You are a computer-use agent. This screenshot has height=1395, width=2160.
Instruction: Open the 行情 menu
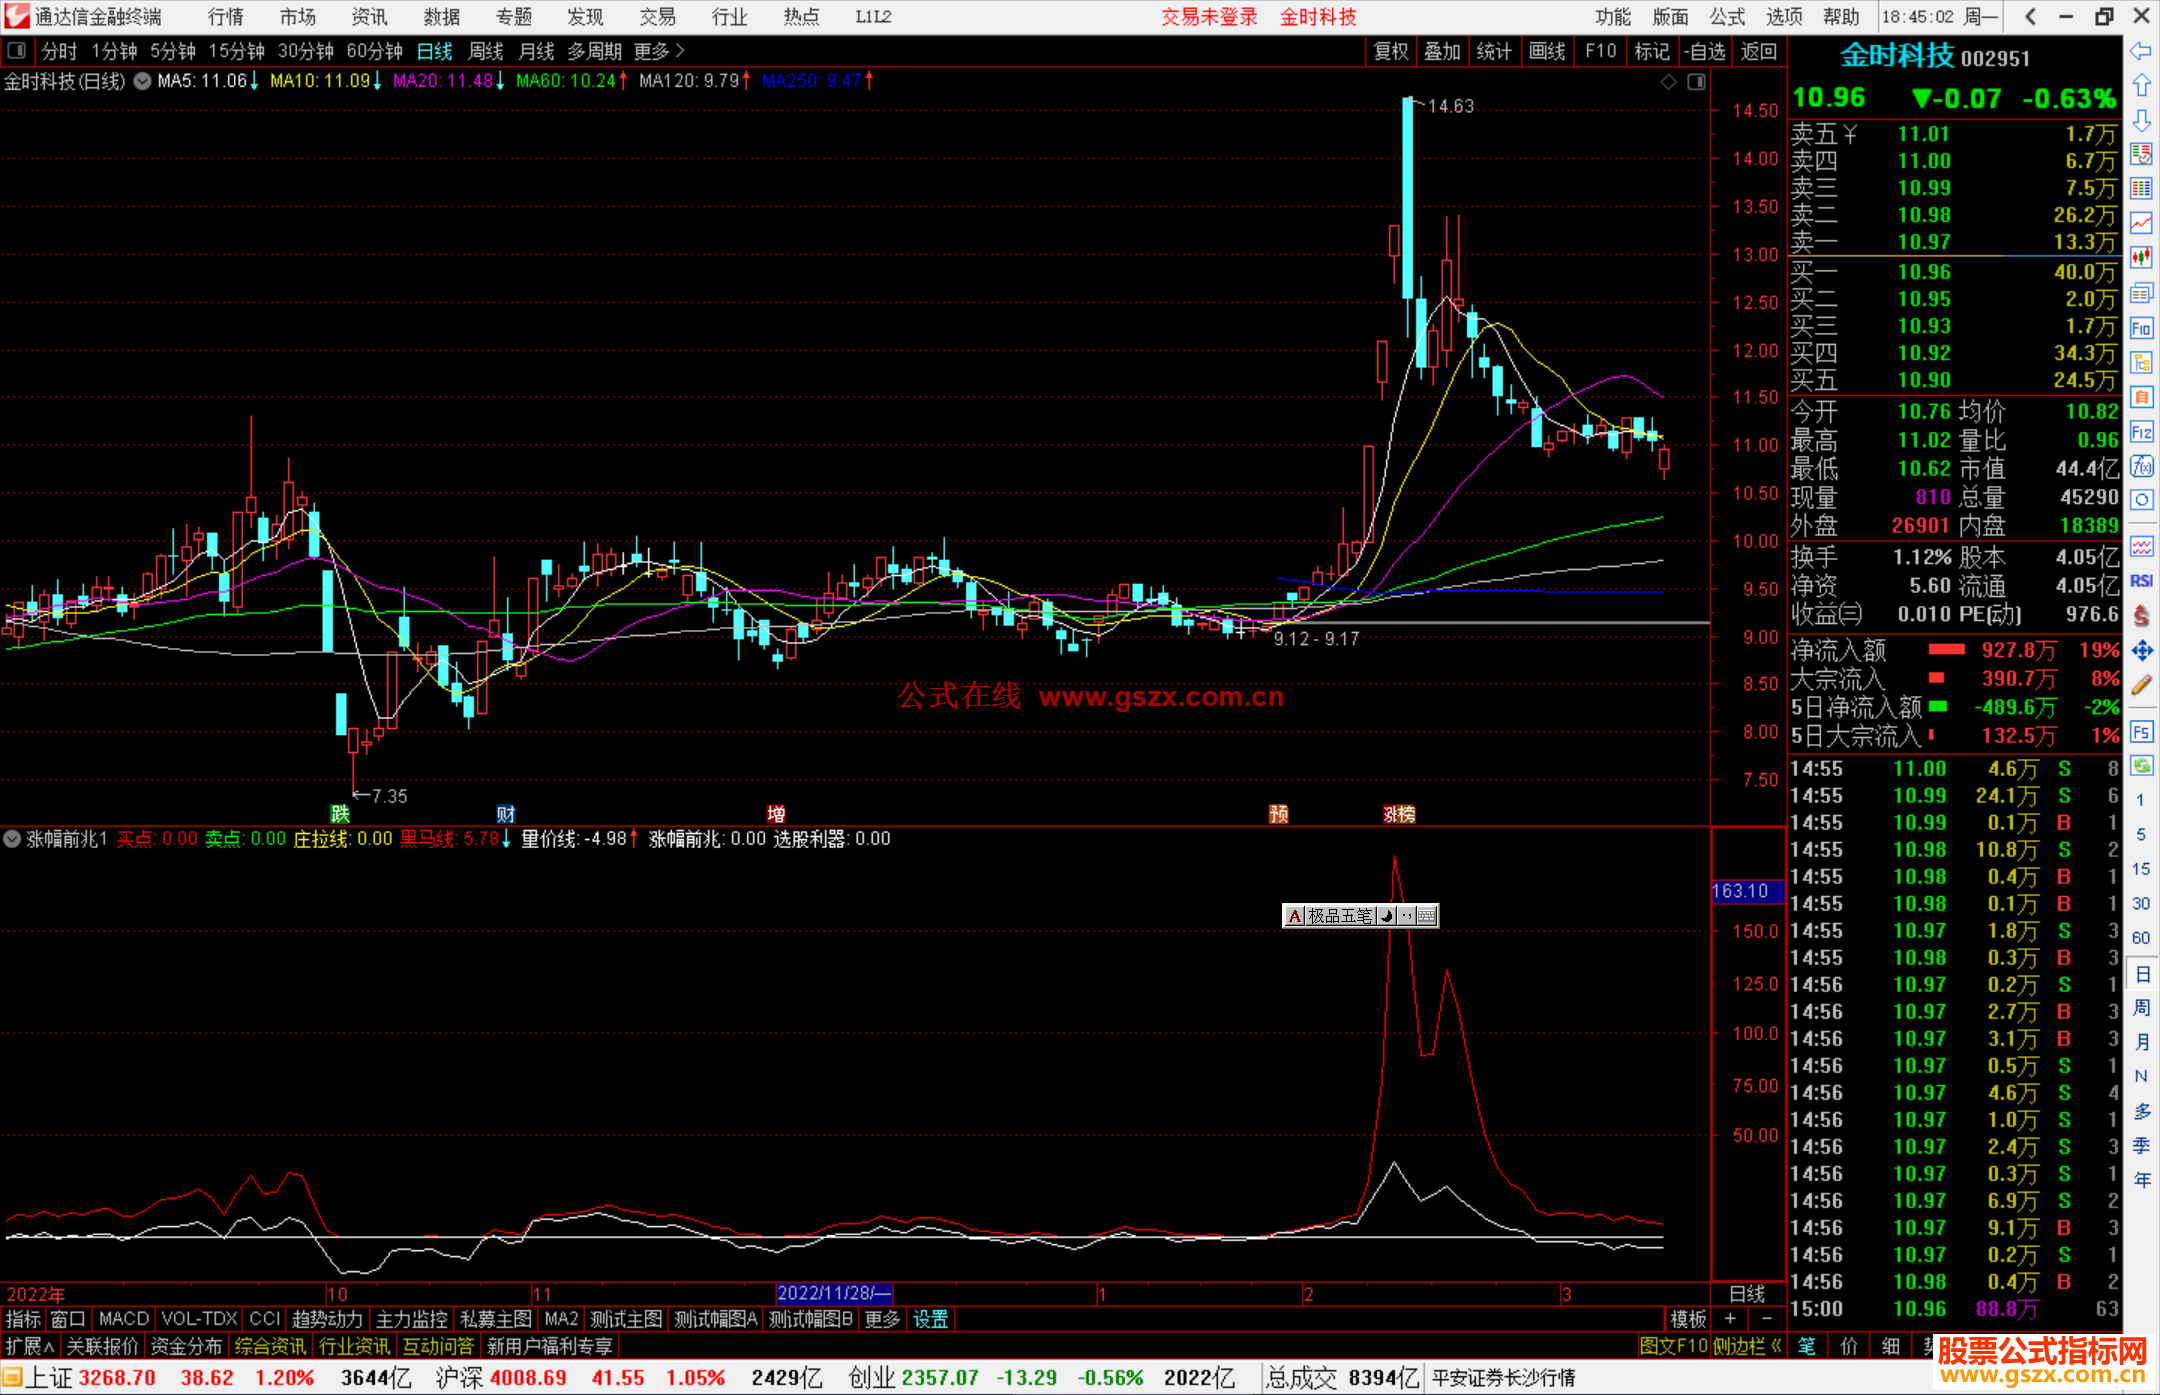[226, 17]
